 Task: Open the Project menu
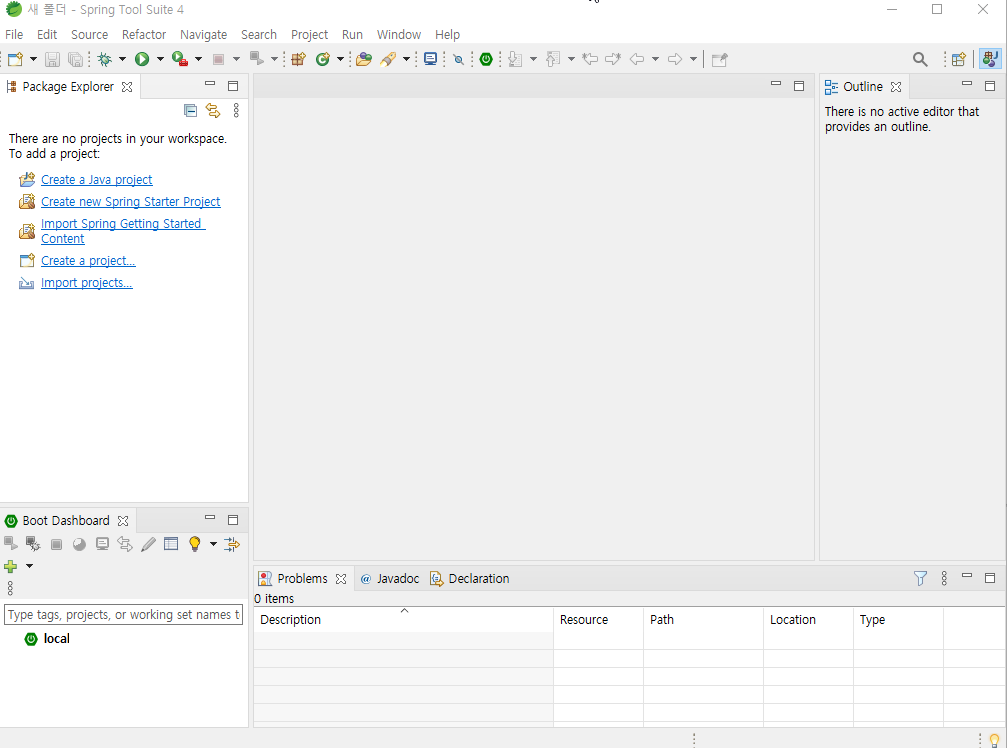click(309, 35)
